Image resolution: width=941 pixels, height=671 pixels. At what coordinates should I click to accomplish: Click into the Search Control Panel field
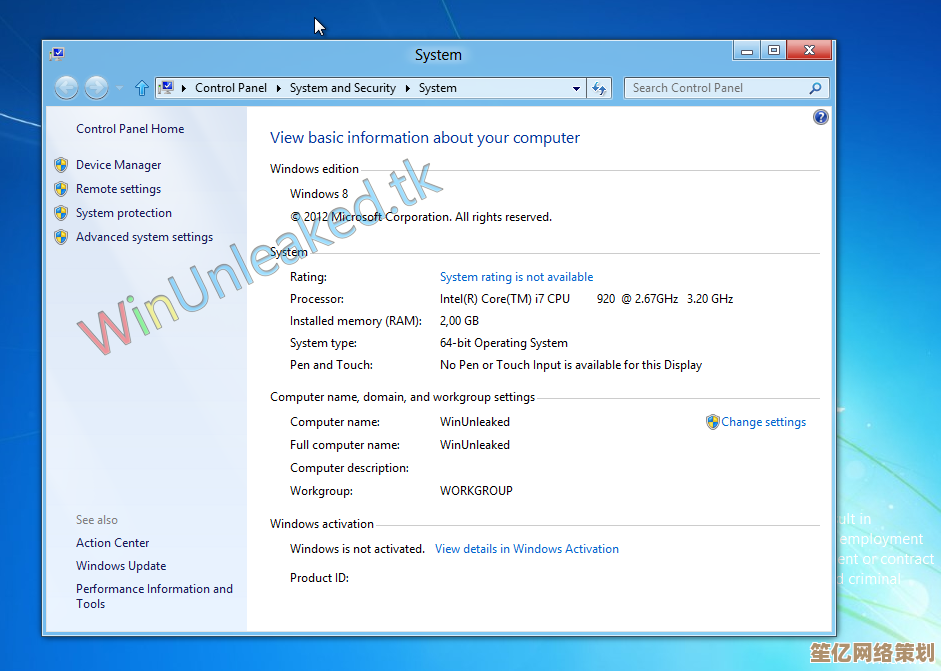pos(715,88)
